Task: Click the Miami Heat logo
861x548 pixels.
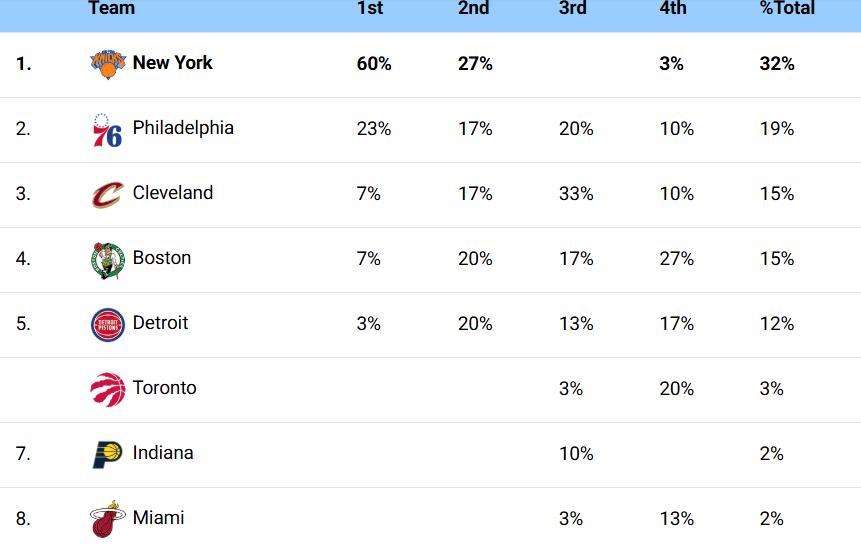Action: (108, 519)
